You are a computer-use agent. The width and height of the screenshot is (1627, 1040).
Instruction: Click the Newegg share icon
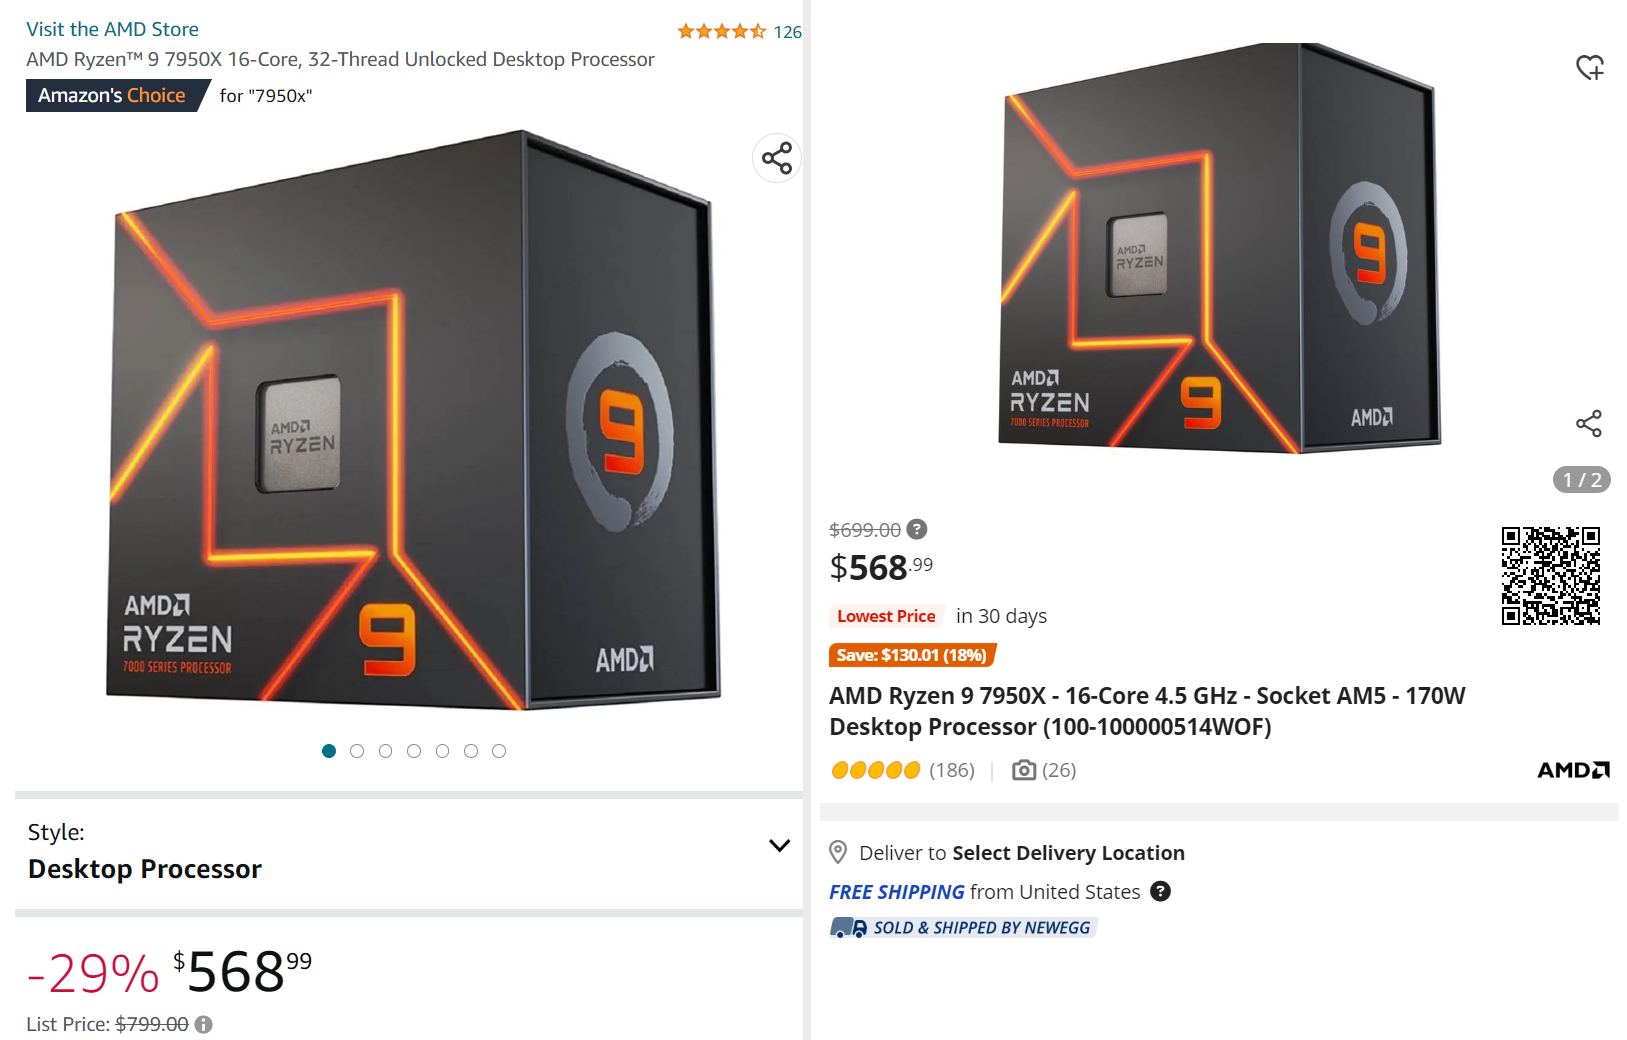pos(1588,423)
